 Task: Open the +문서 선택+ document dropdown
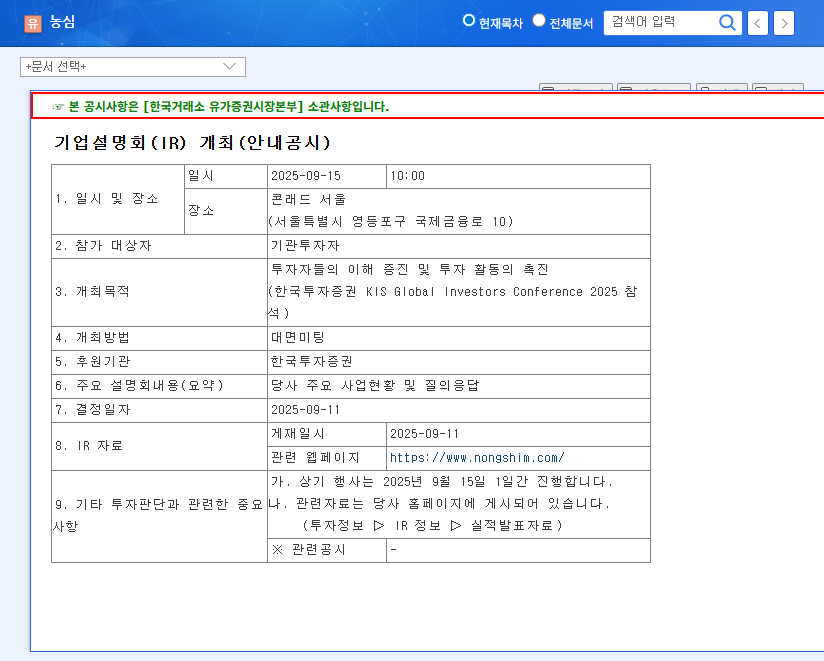(133, 67)
